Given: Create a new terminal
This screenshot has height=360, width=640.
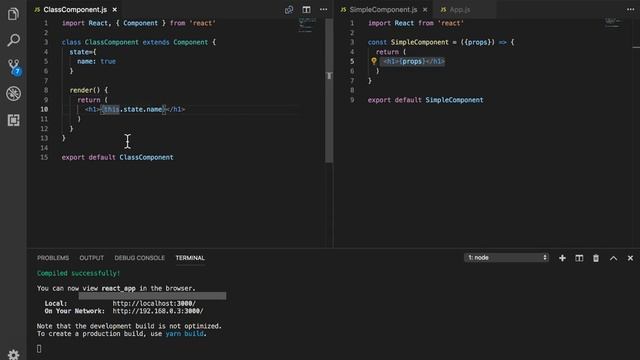Looking at the screenshot, I should point(562,258).
